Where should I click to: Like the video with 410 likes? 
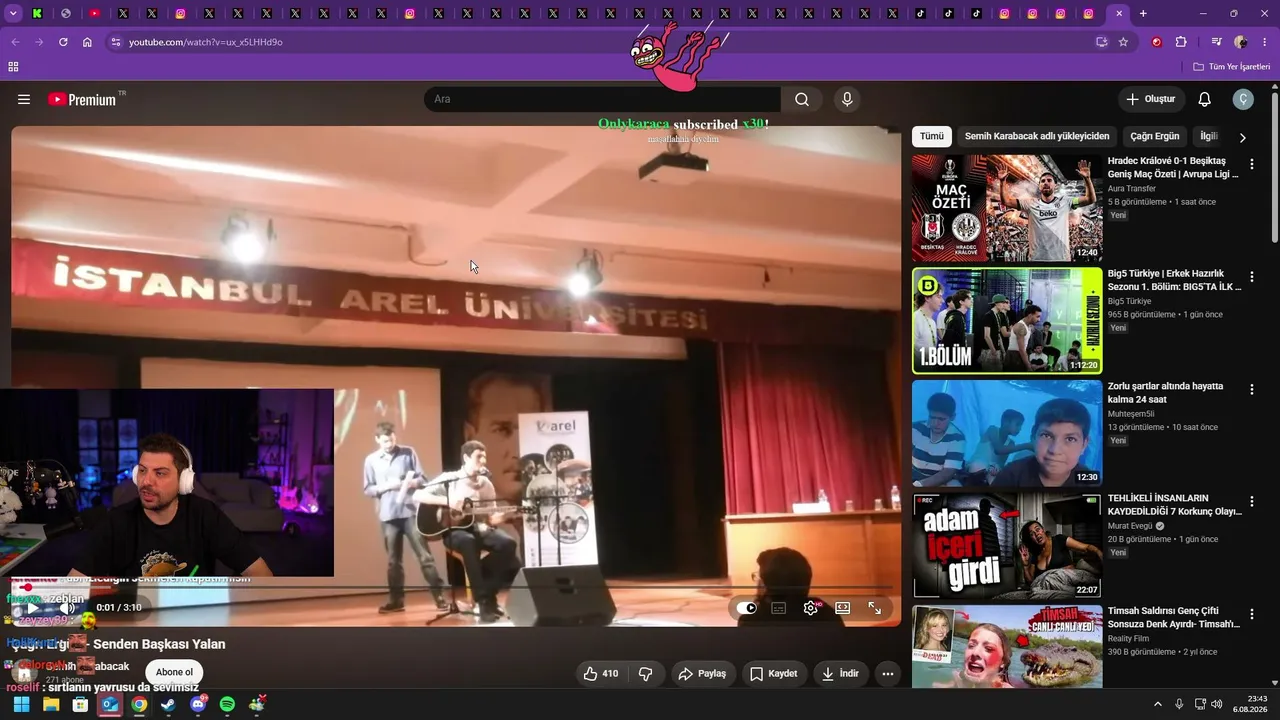600,674
